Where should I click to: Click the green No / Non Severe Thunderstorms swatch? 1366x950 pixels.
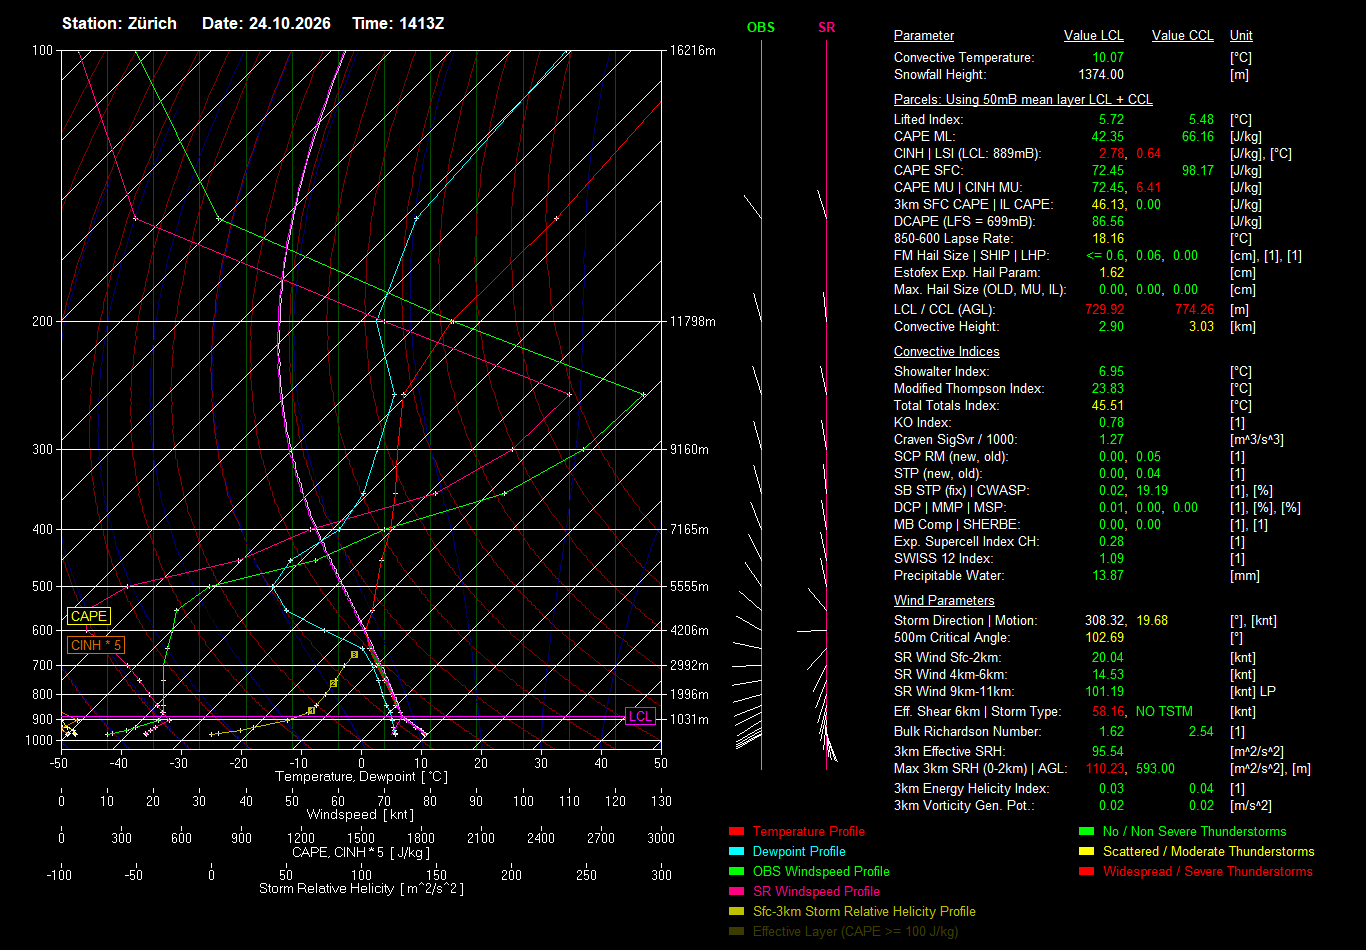pyautogui.click(x=1086, y=831)
